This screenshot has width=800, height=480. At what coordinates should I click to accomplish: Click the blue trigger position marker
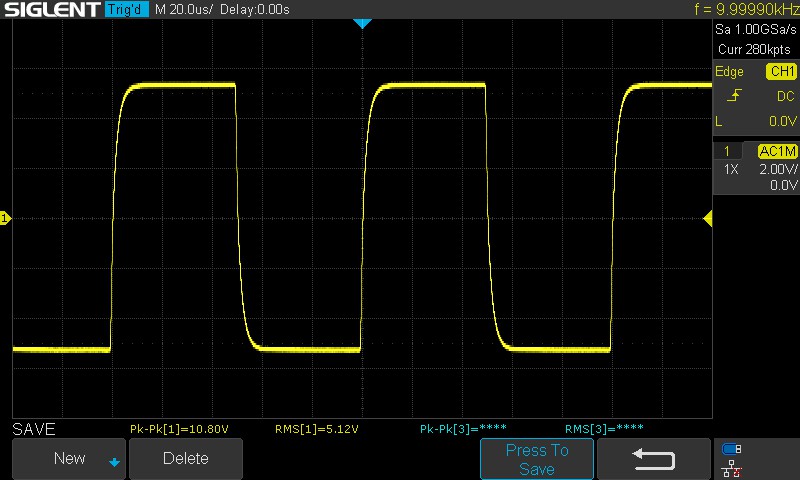tap(362, 23)
